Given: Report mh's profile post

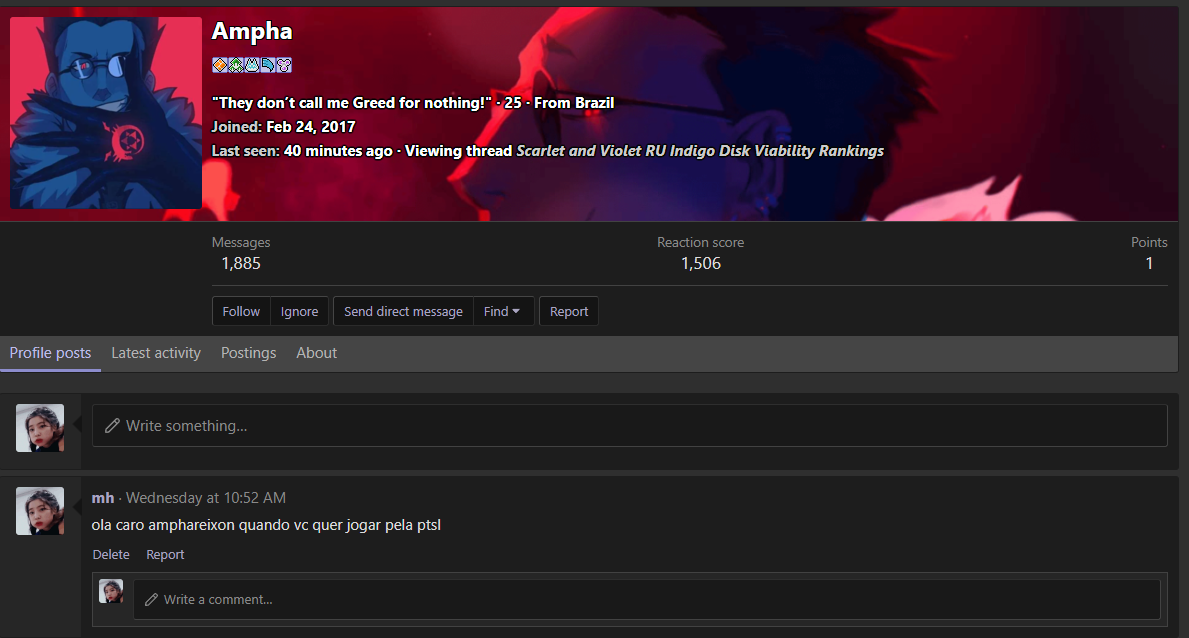Looking at the screenshot, I should point(165,555).
